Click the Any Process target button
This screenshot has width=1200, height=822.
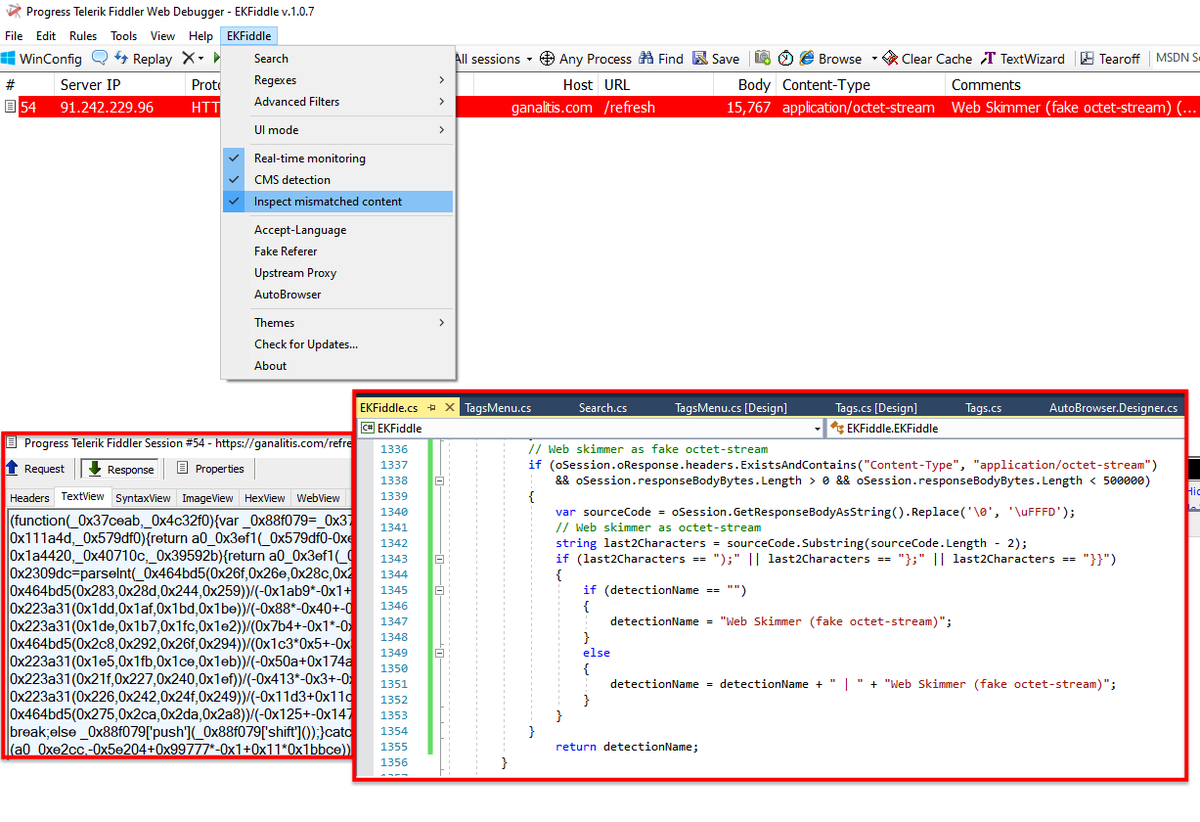(x=586, y=59)
